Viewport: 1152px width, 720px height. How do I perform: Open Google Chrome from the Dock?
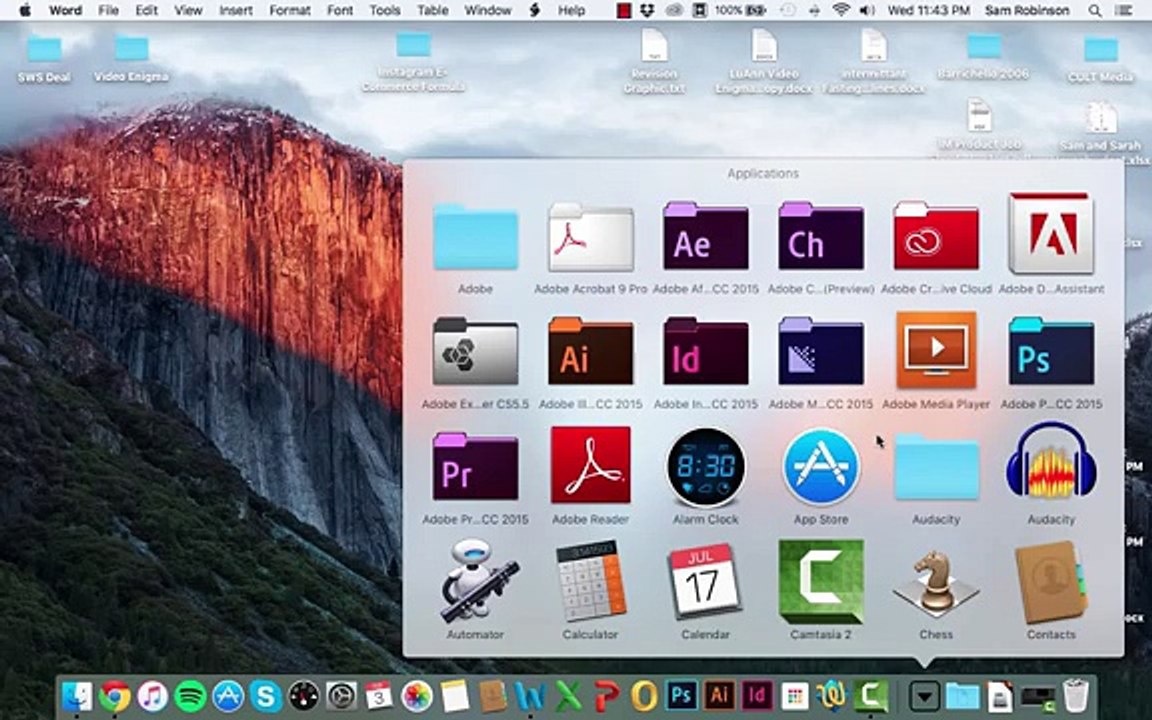click(114, 695)
